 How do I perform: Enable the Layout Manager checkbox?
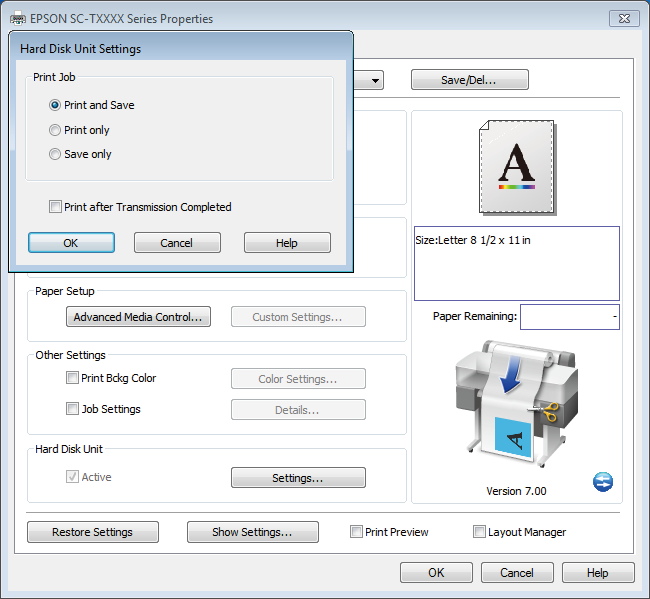pos(479,531)
